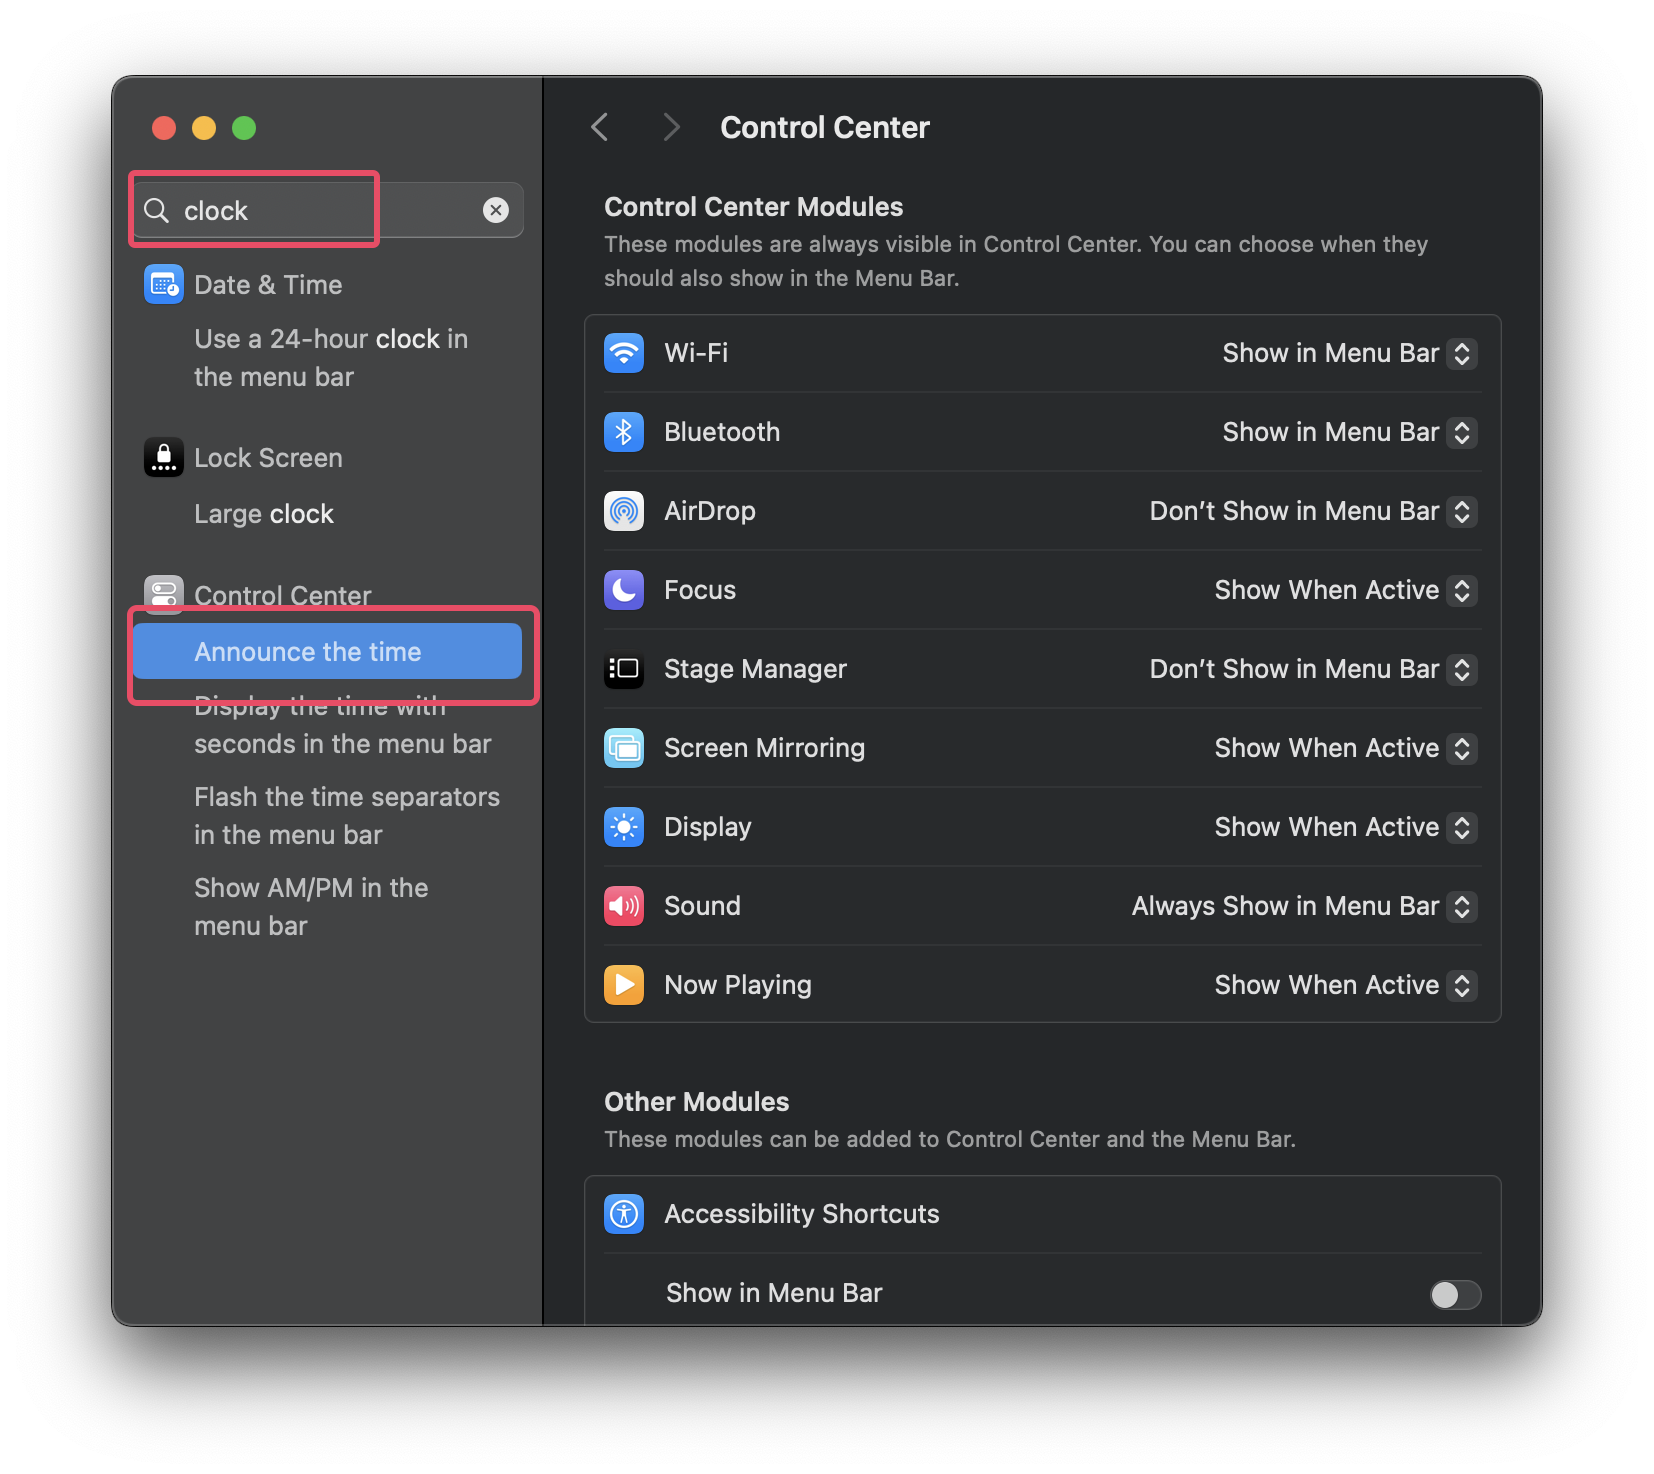Screen dimensions: 1654x1474
Task: Click the Focus moon icon
Action: 624,590
